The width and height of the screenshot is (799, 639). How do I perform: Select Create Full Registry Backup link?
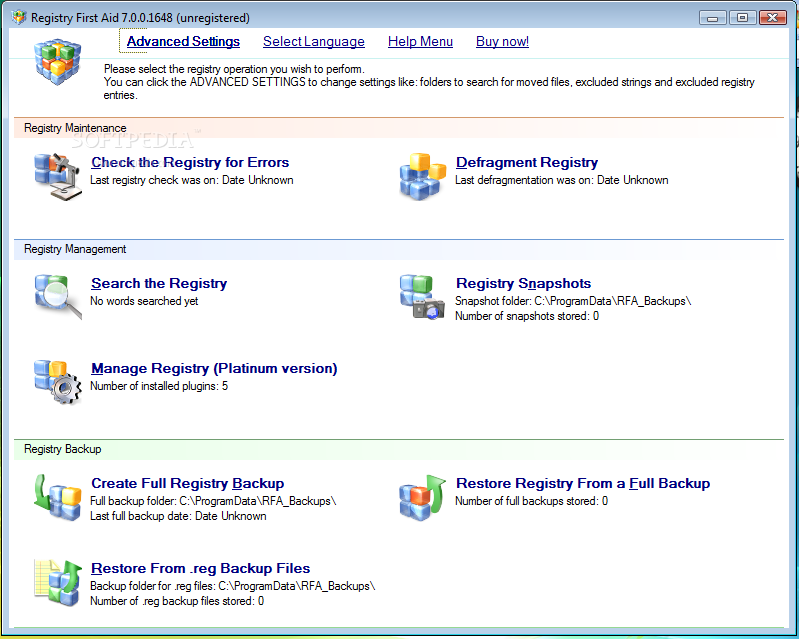188,483
